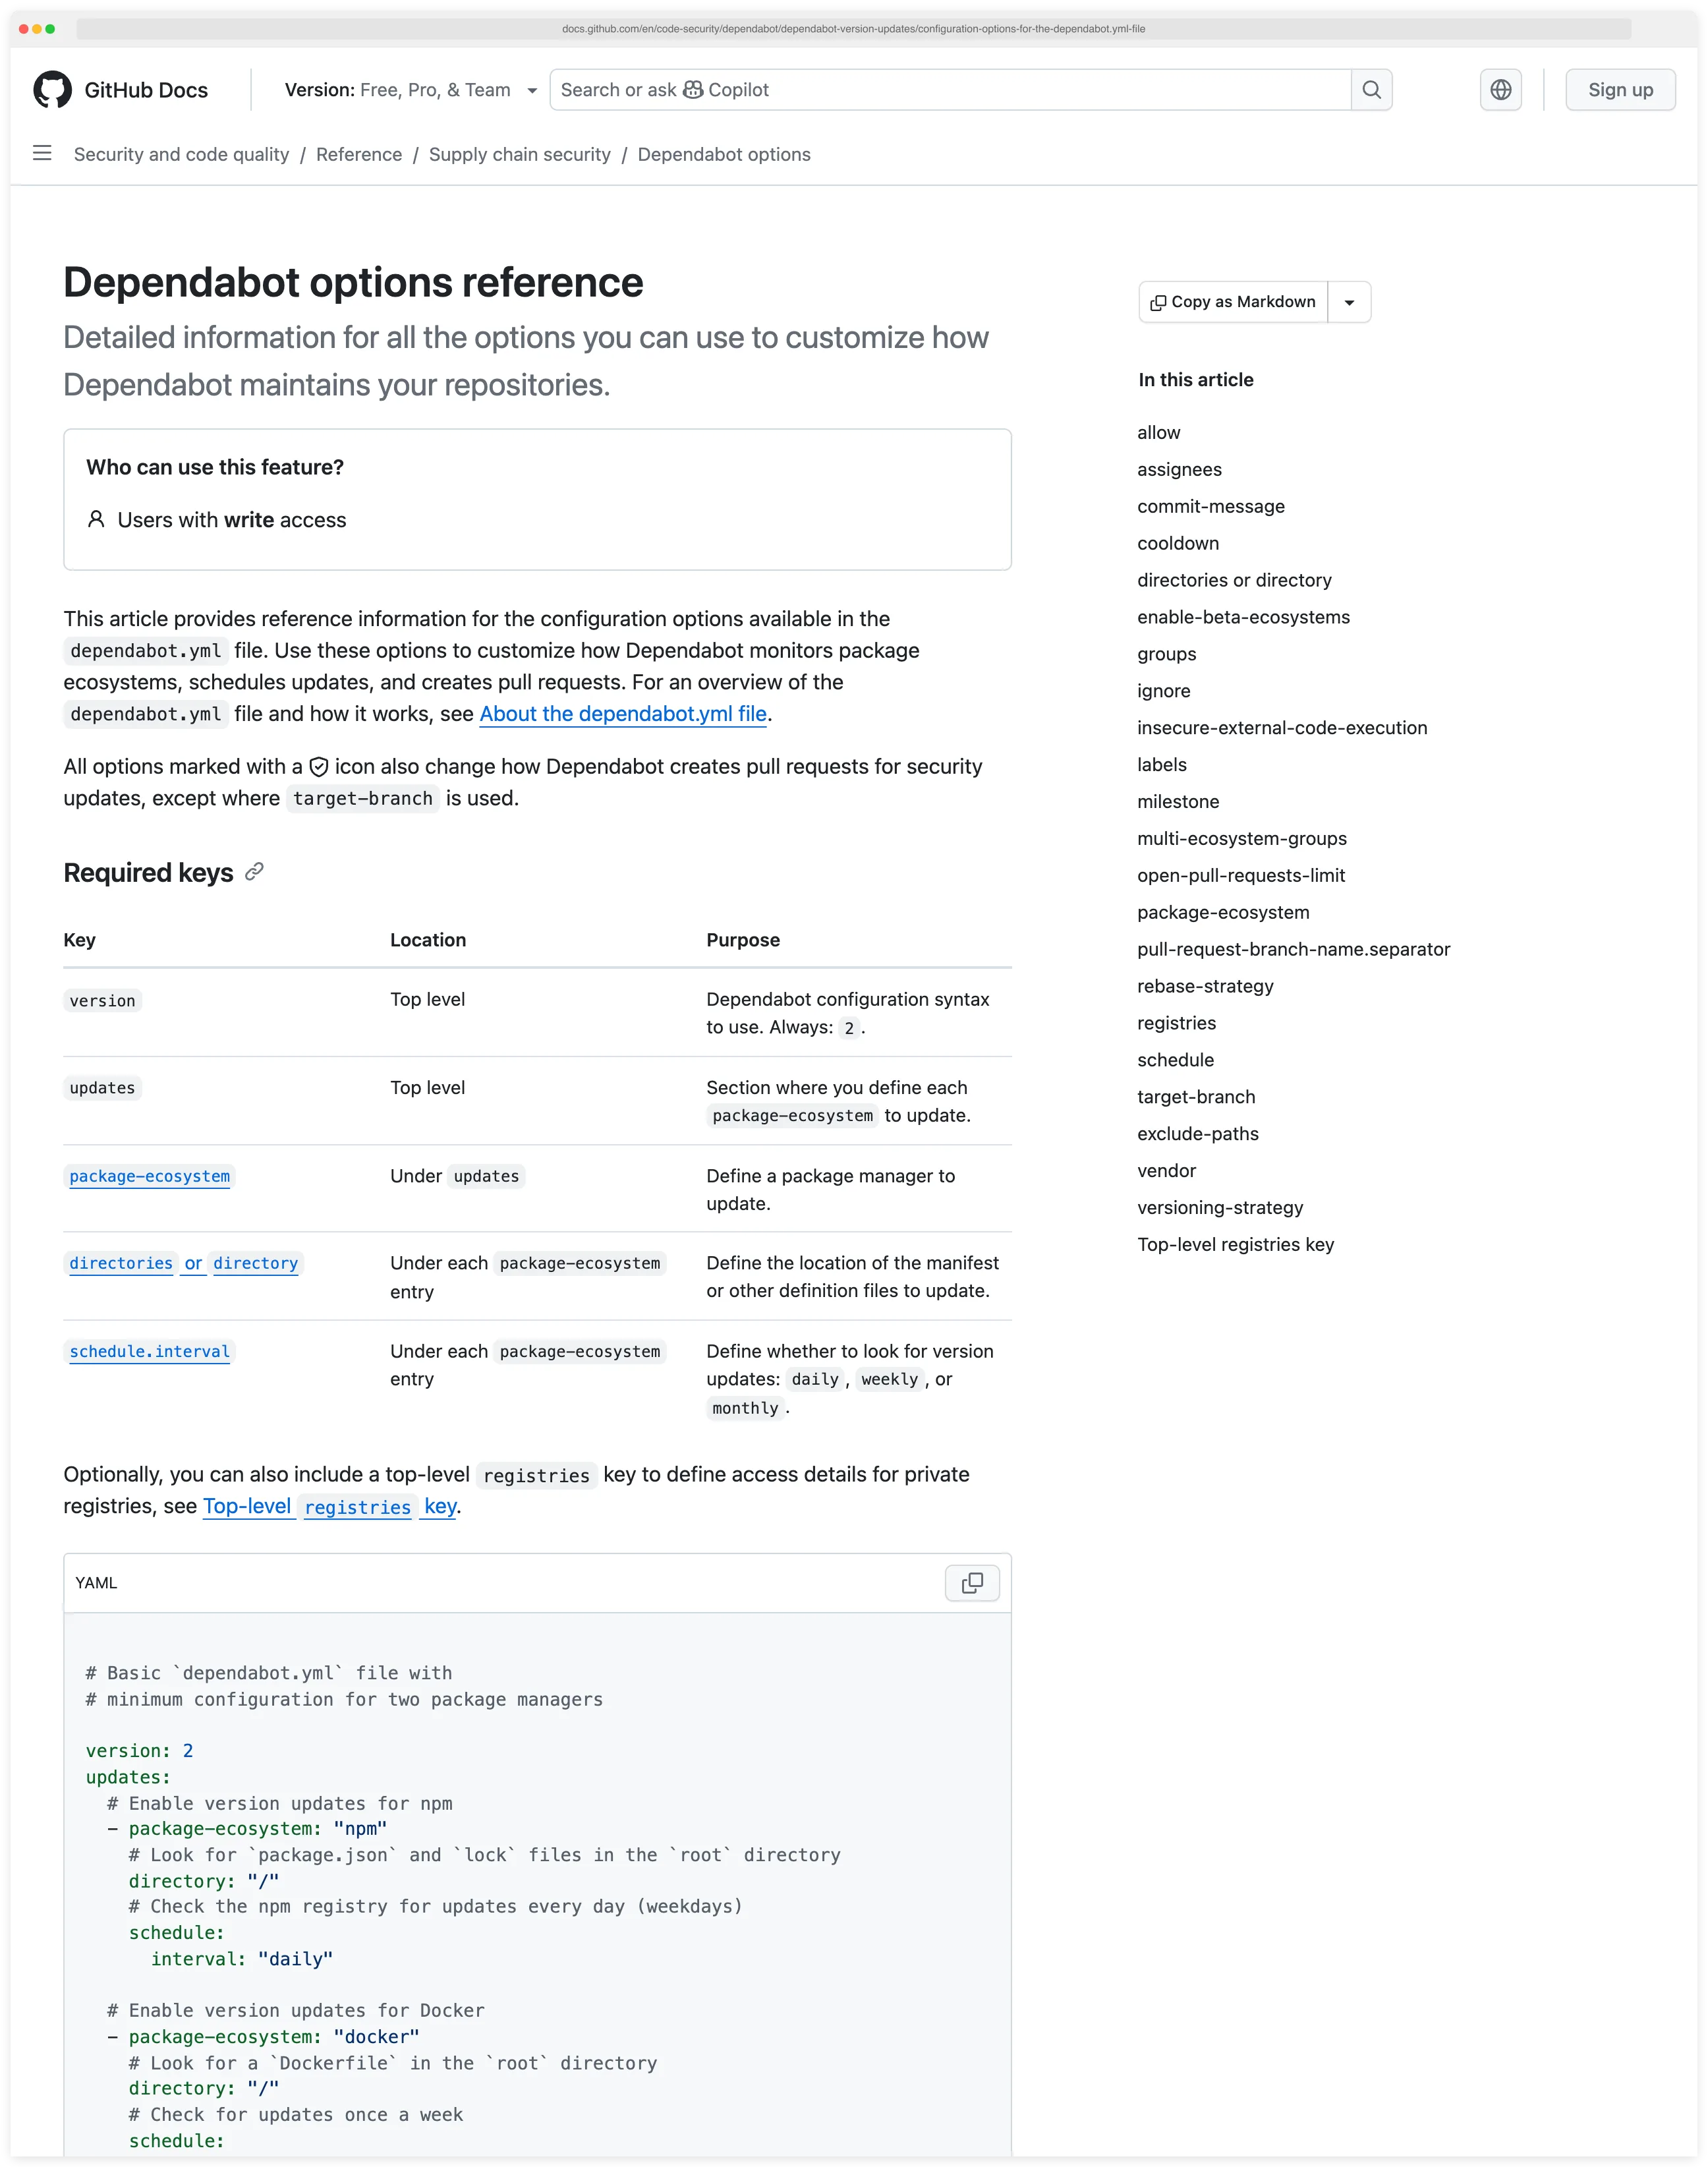Viewport: 1708px width, 2167px height.
Task: Jump to milestone section
Action: click(1178, 802)
